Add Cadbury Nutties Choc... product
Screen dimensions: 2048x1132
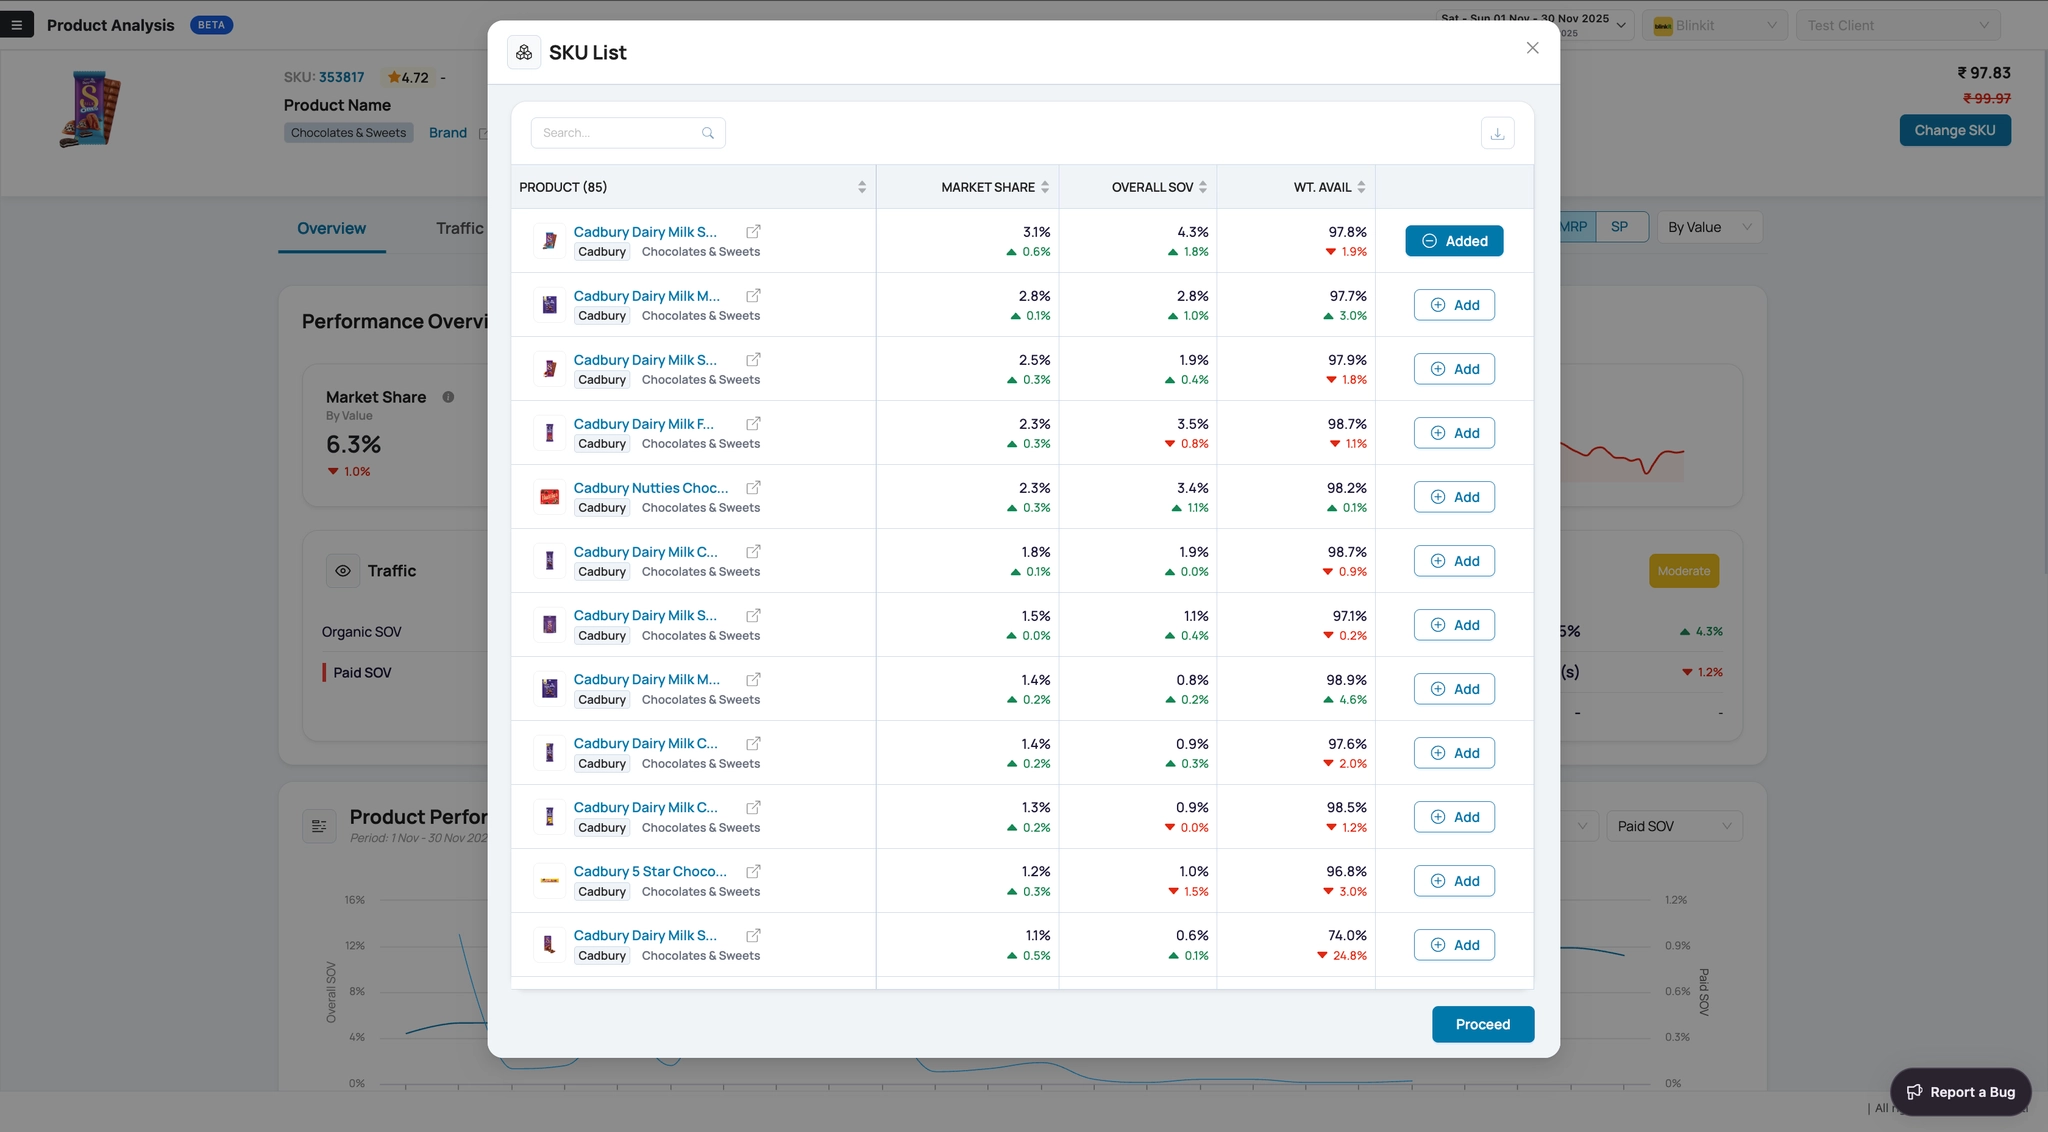pos(1454,497)
